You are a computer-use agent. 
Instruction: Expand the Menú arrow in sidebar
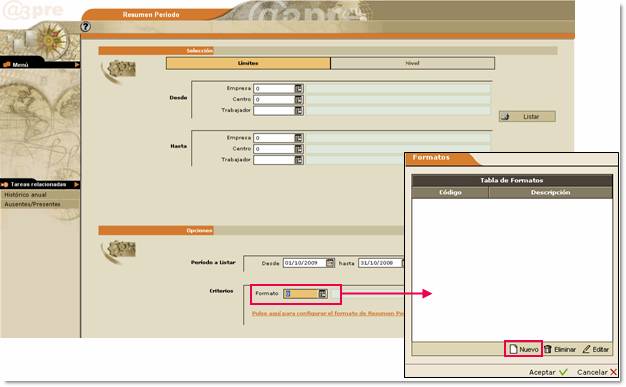click(76, 65)
